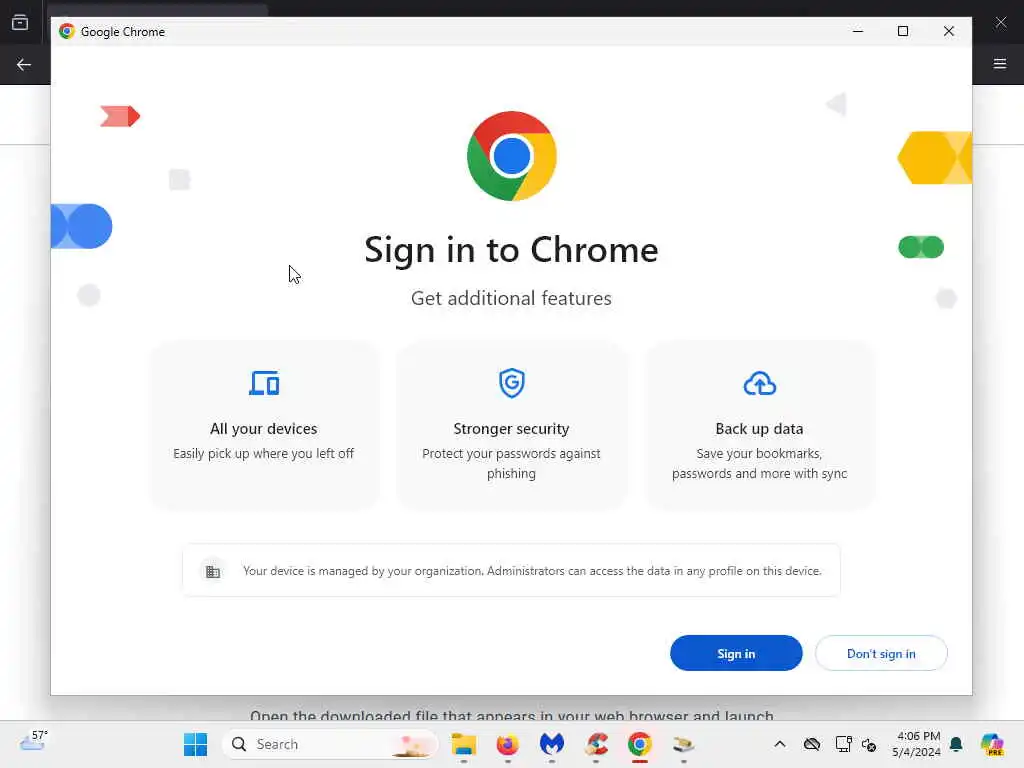Click the cloud sync-off tray icon
This screenshot has height=768, width=1024.
point(812,744)
